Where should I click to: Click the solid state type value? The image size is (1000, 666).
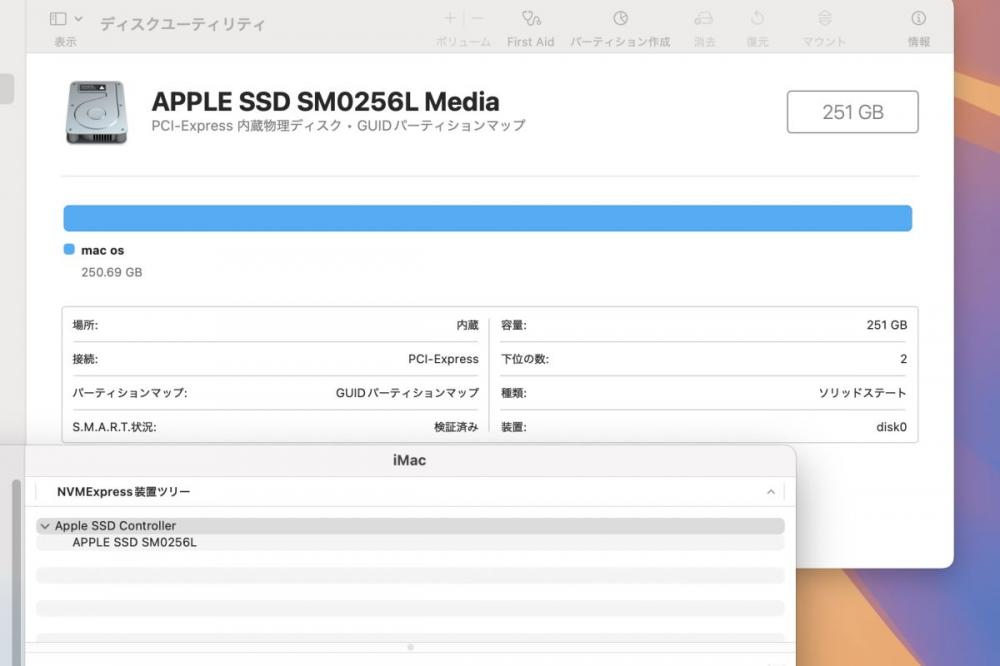(x=862, y=393)
